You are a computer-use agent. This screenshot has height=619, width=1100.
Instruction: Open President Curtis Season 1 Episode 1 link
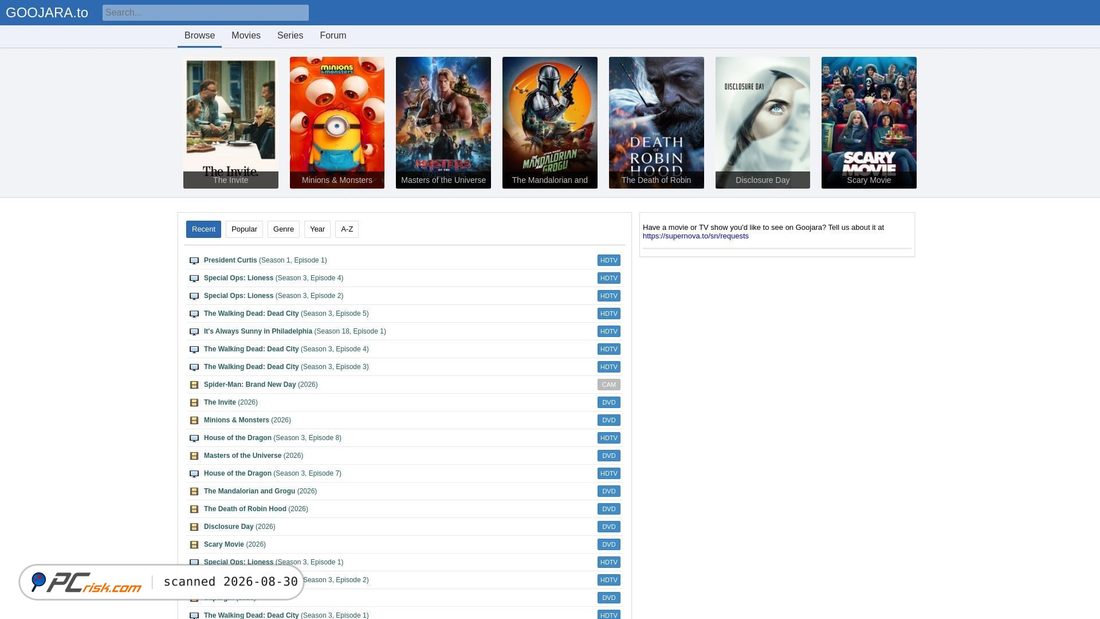tap(265, 260)
